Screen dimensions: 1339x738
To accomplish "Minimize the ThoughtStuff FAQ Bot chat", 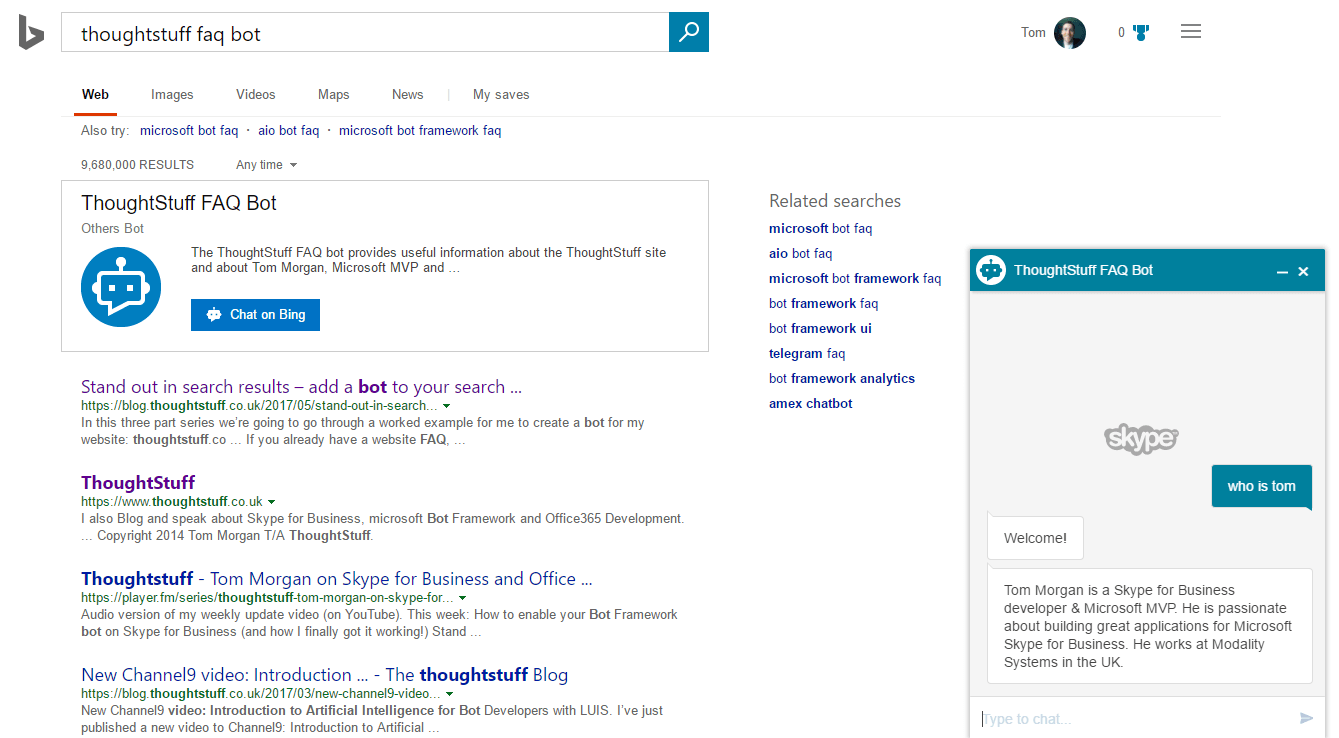I will (1282, 272).
